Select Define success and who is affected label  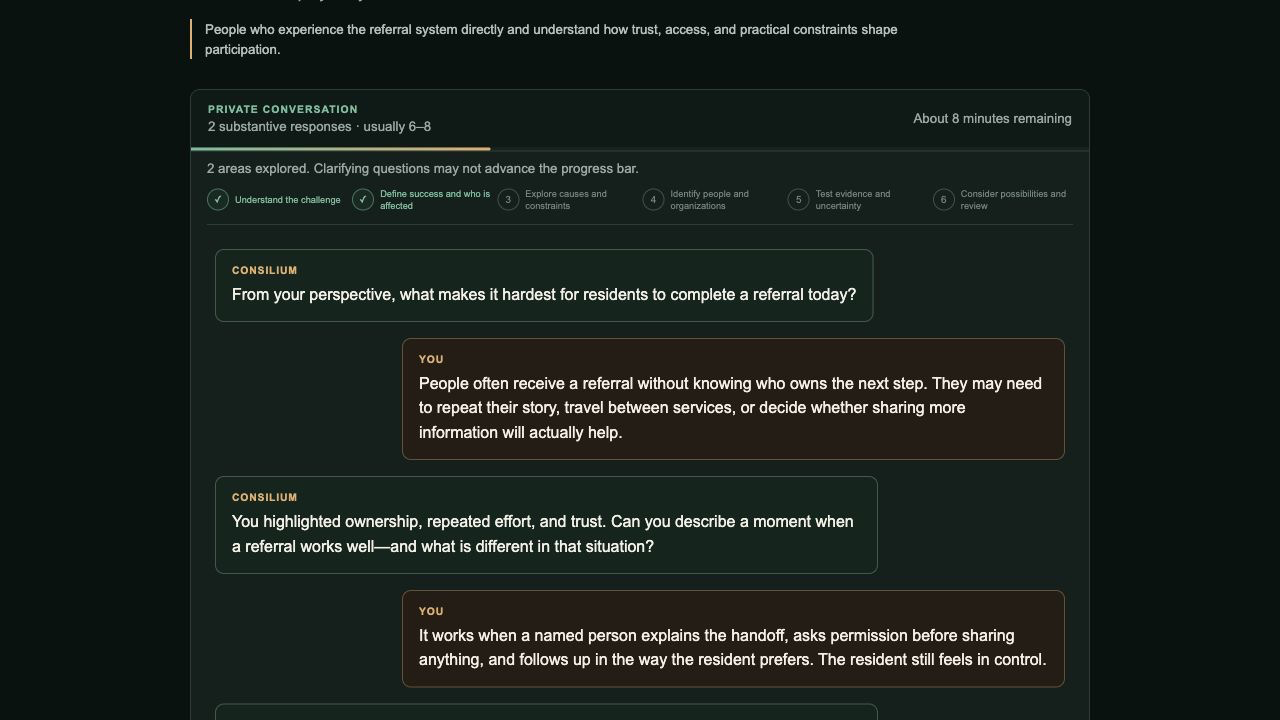[435, 200]
